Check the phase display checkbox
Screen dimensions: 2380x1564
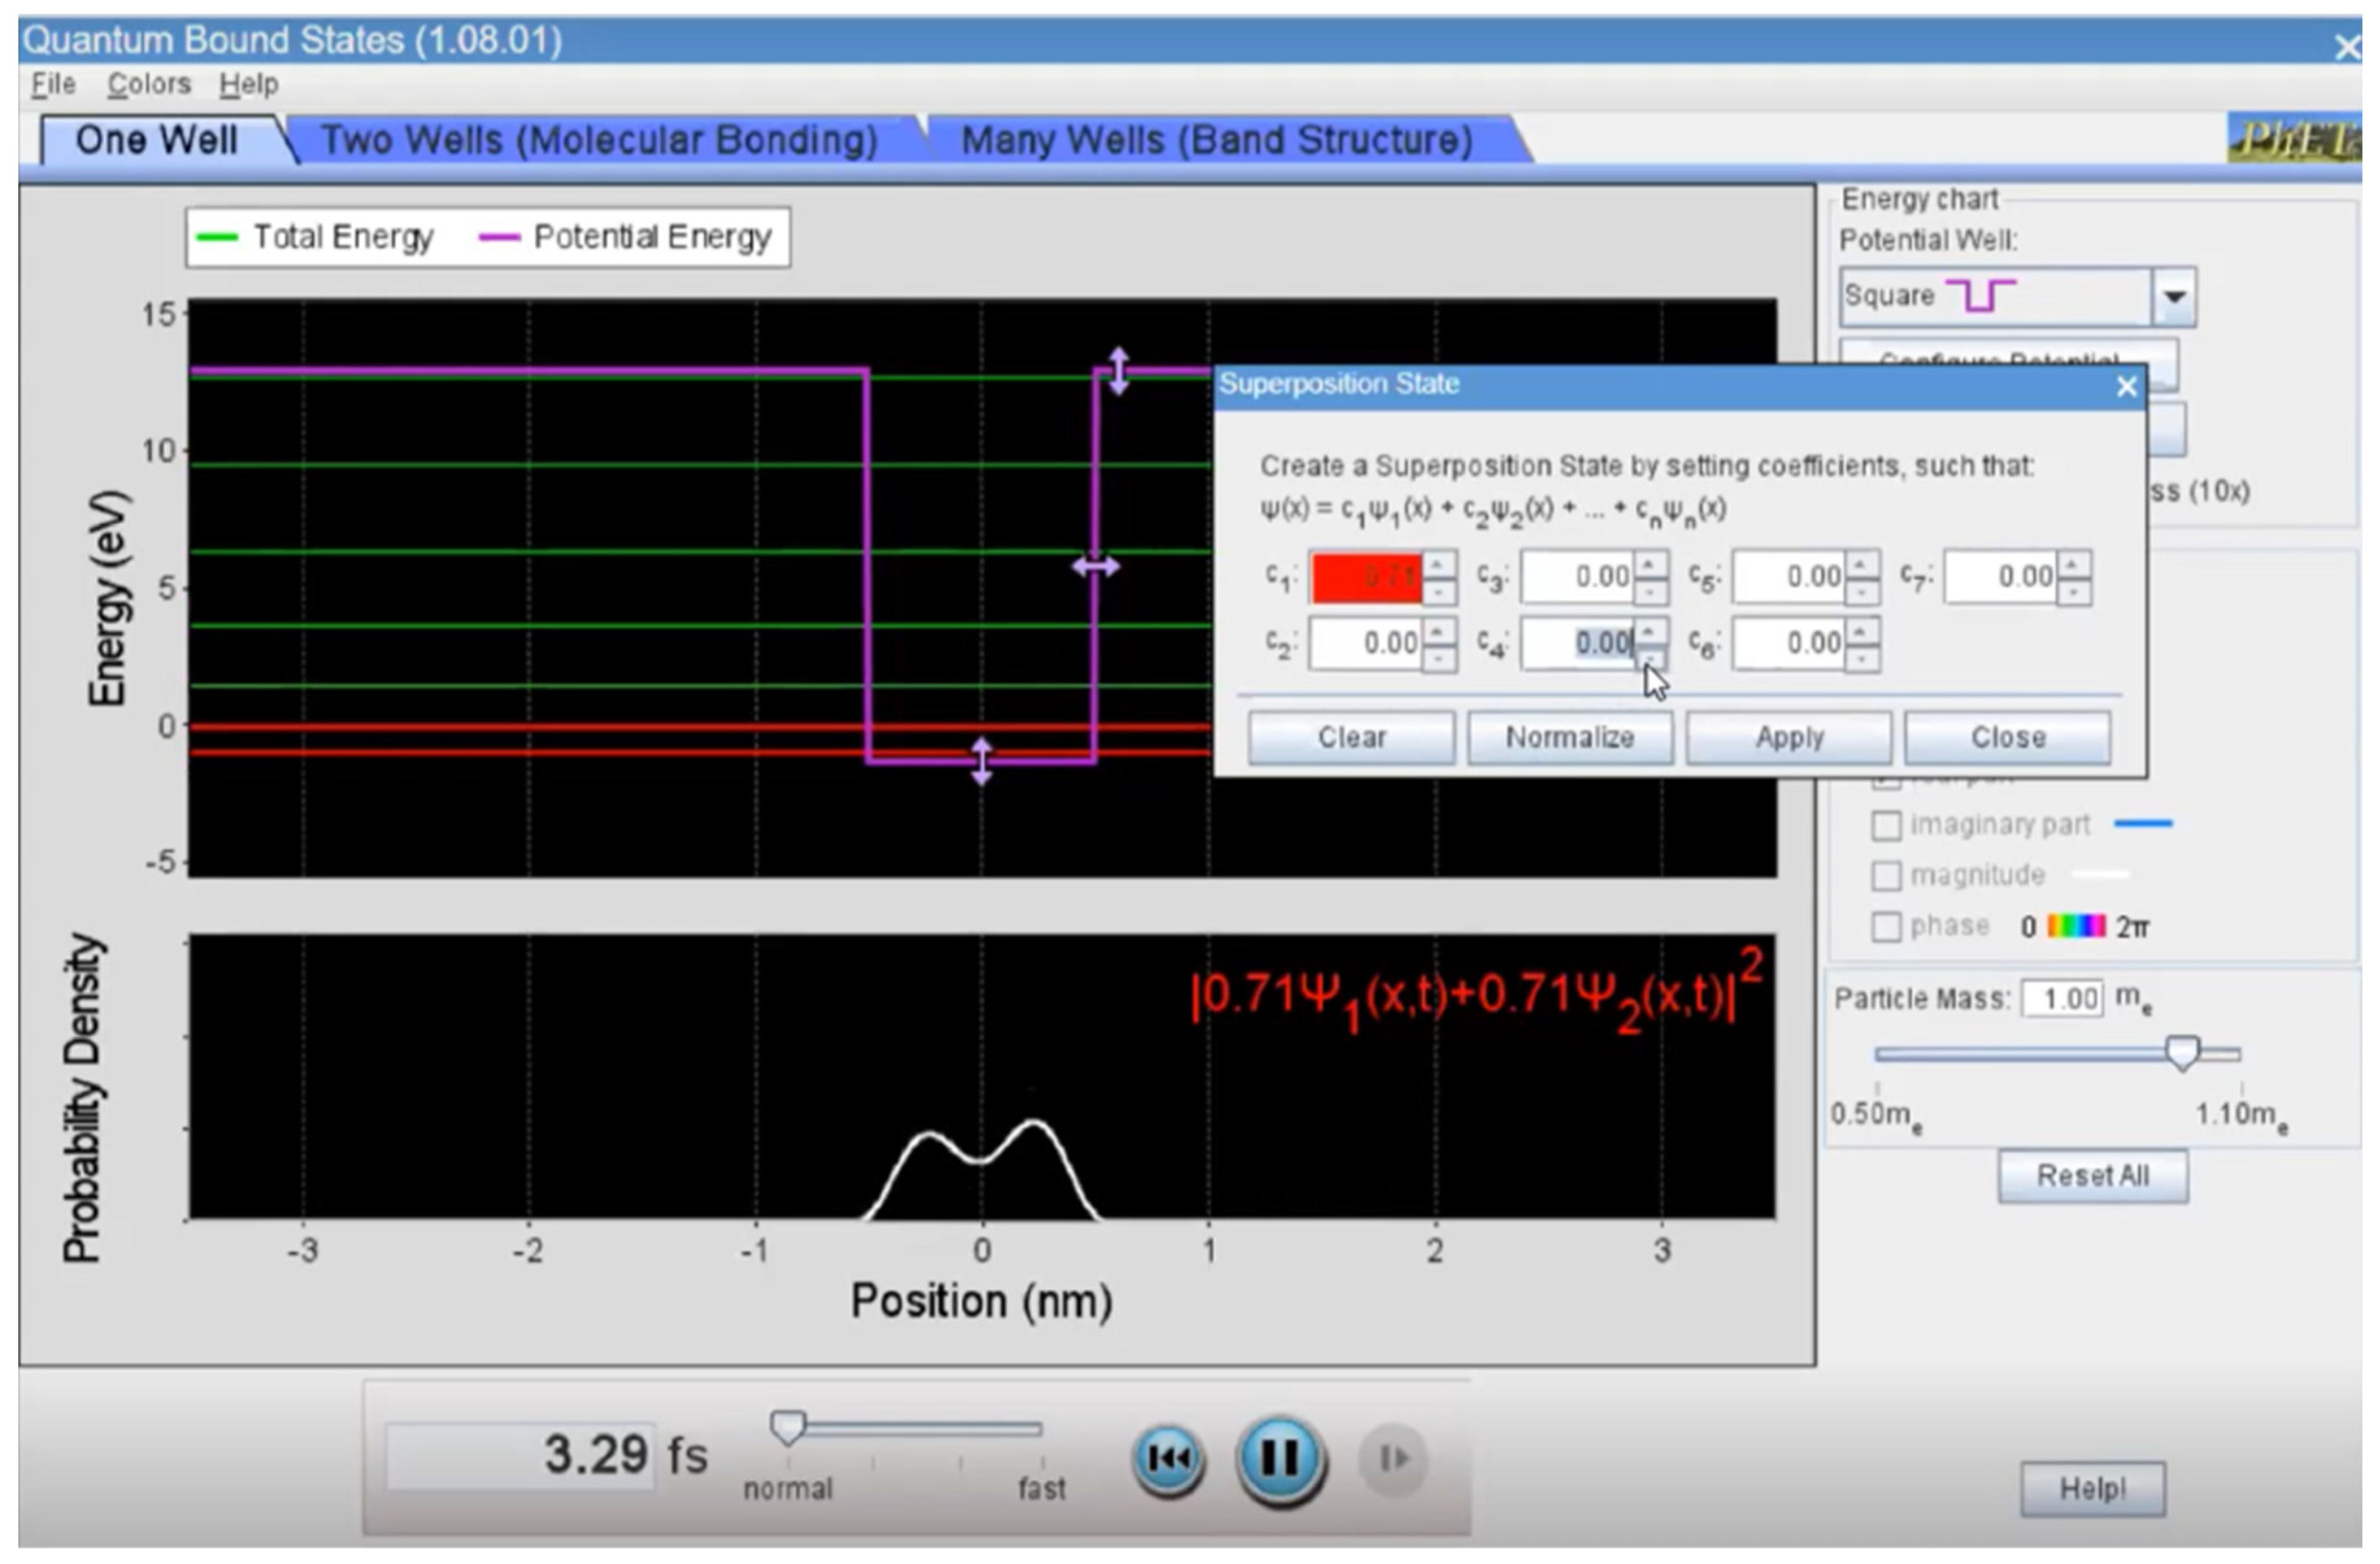click(x=1886, y=927)
